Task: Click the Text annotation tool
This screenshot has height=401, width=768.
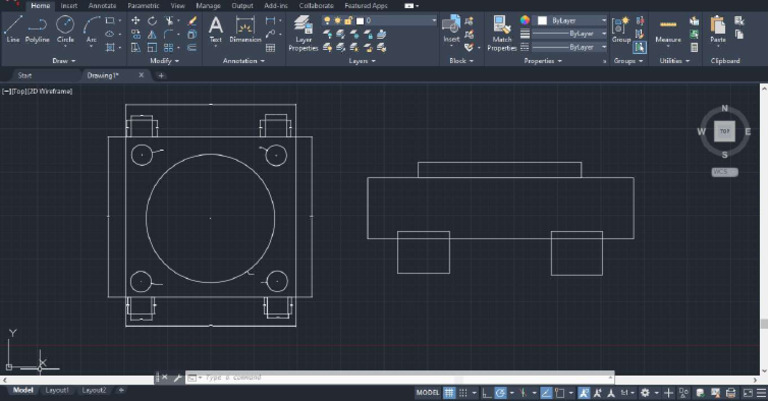Action: coord(215,27)
